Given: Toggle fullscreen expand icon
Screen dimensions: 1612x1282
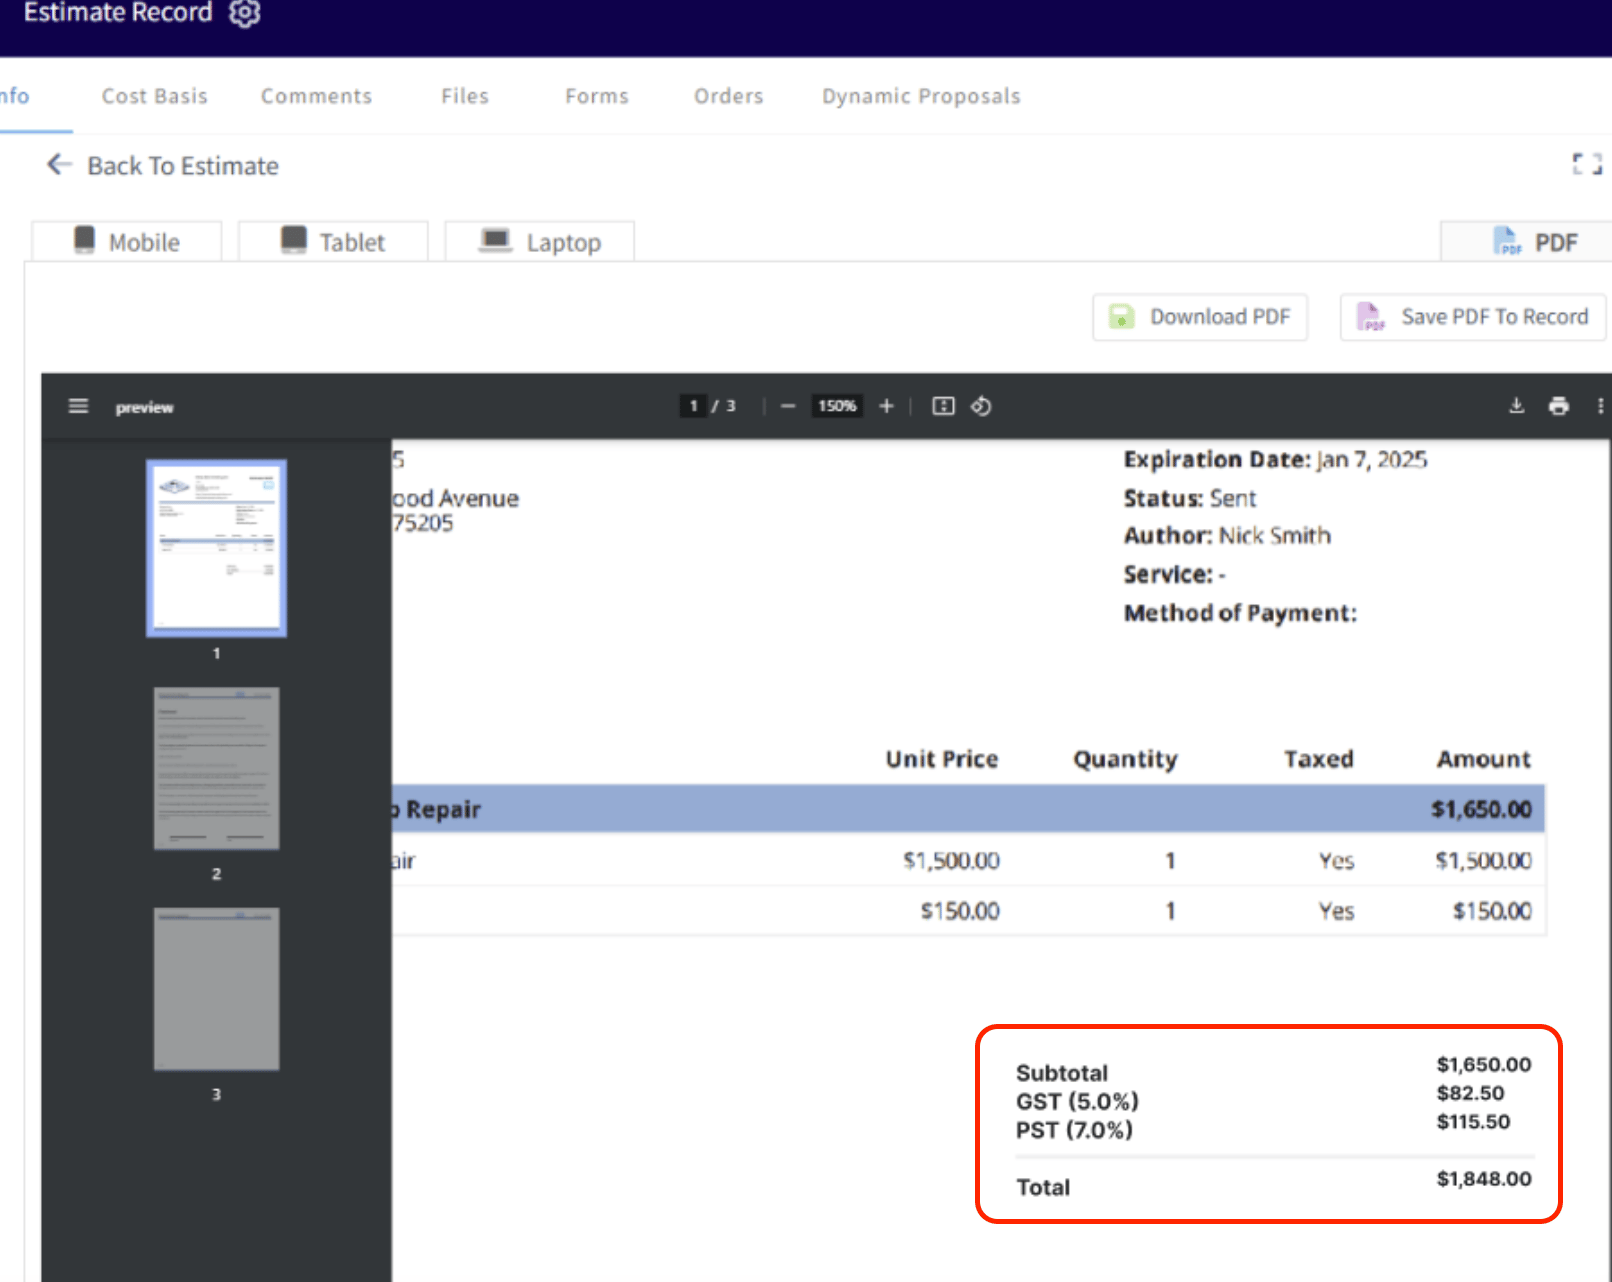Looking at the screenshot, I should 1586,164.
